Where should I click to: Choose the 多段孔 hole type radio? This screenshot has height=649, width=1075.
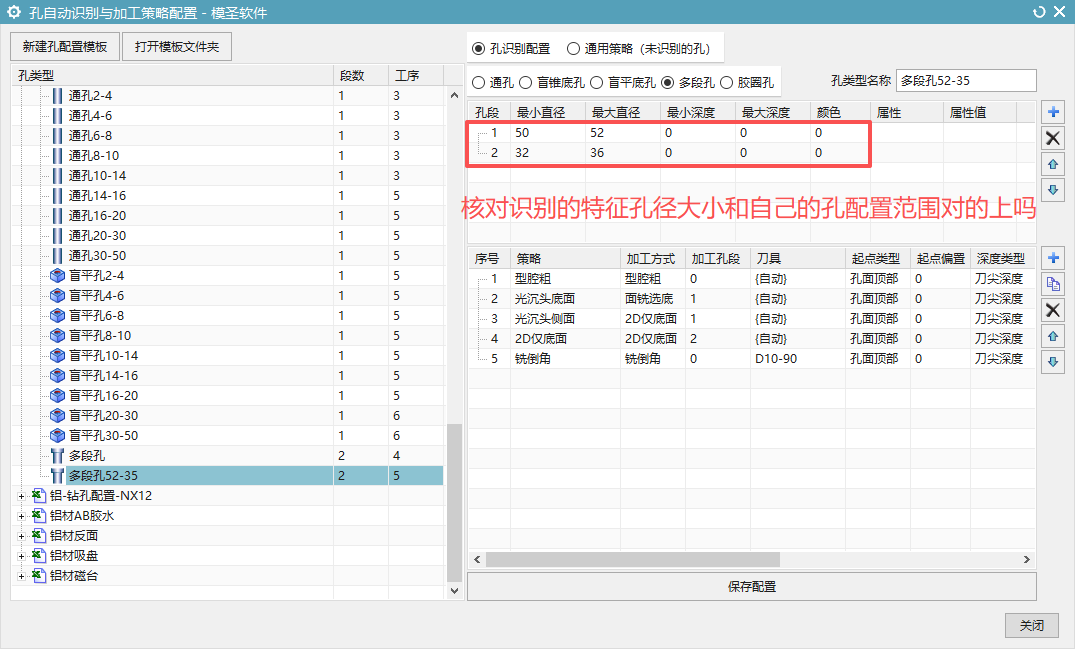click(x=668, y=82)
